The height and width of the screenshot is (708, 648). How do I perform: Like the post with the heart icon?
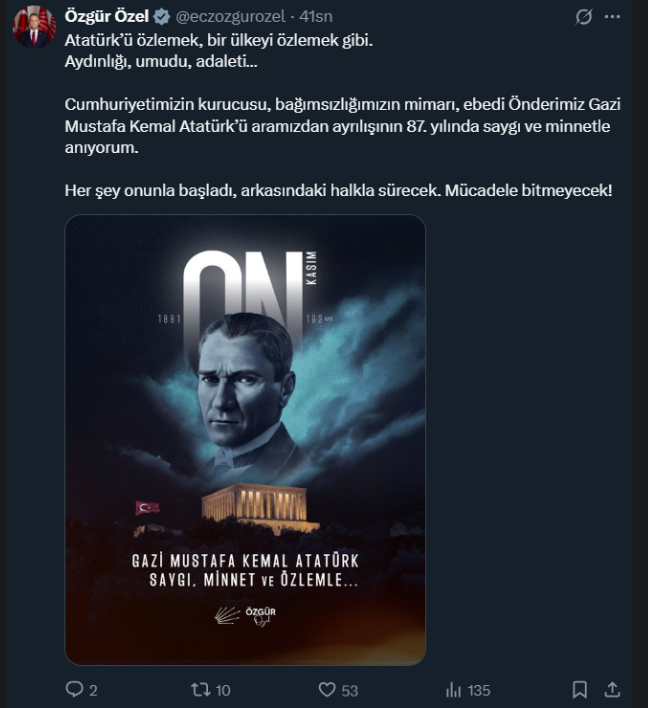[327, 689]
